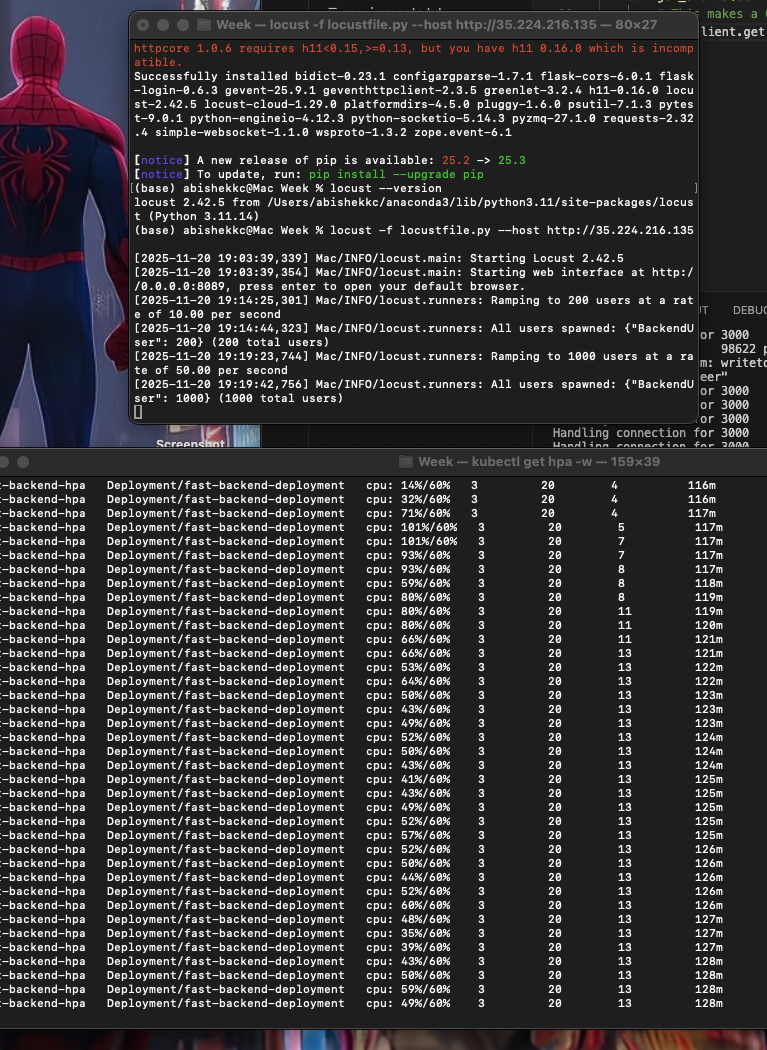Click the HPA row showing cpu: 53%/60%
This screenshot has height=1050, width=767.
click(x=361, y=667)
